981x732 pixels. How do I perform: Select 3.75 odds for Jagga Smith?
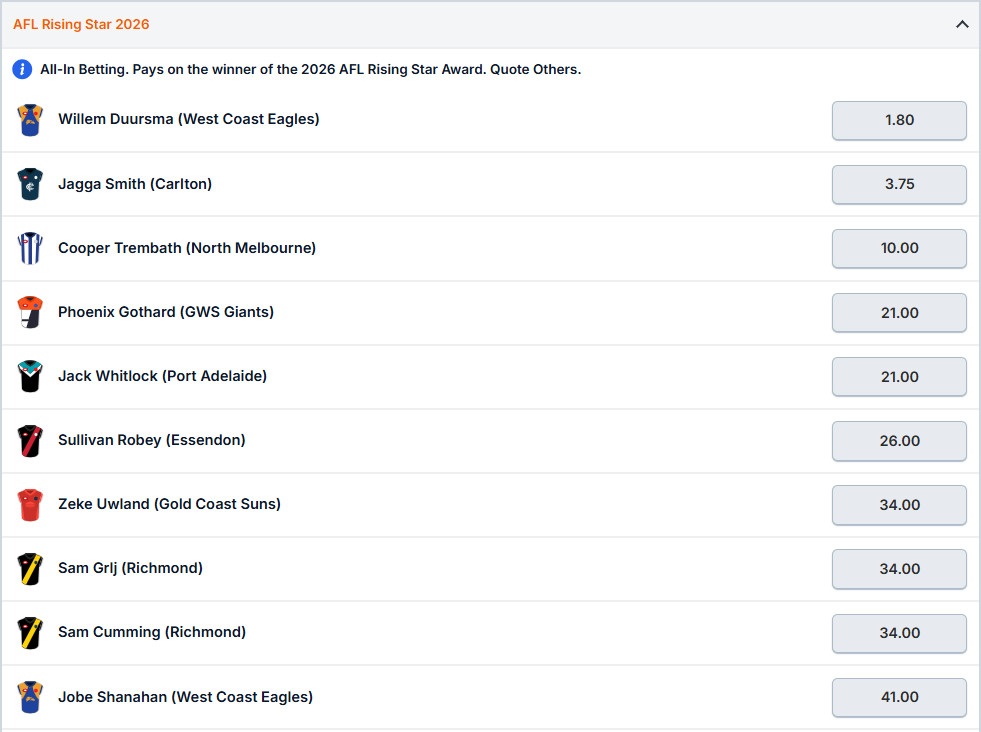[899, 184]
